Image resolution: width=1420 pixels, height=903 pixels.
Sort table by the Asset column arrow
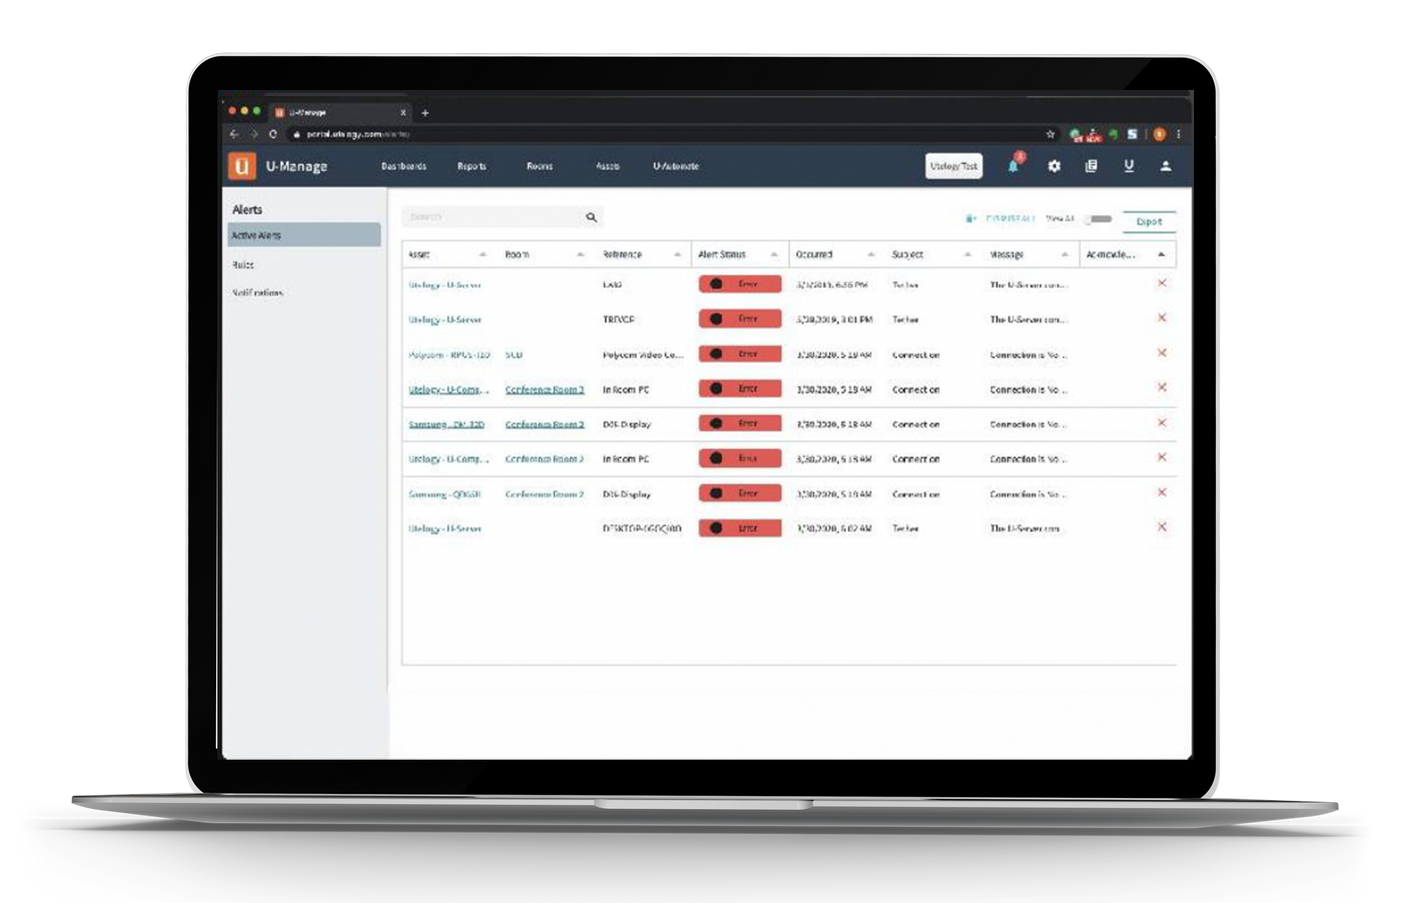click(483, 255)
